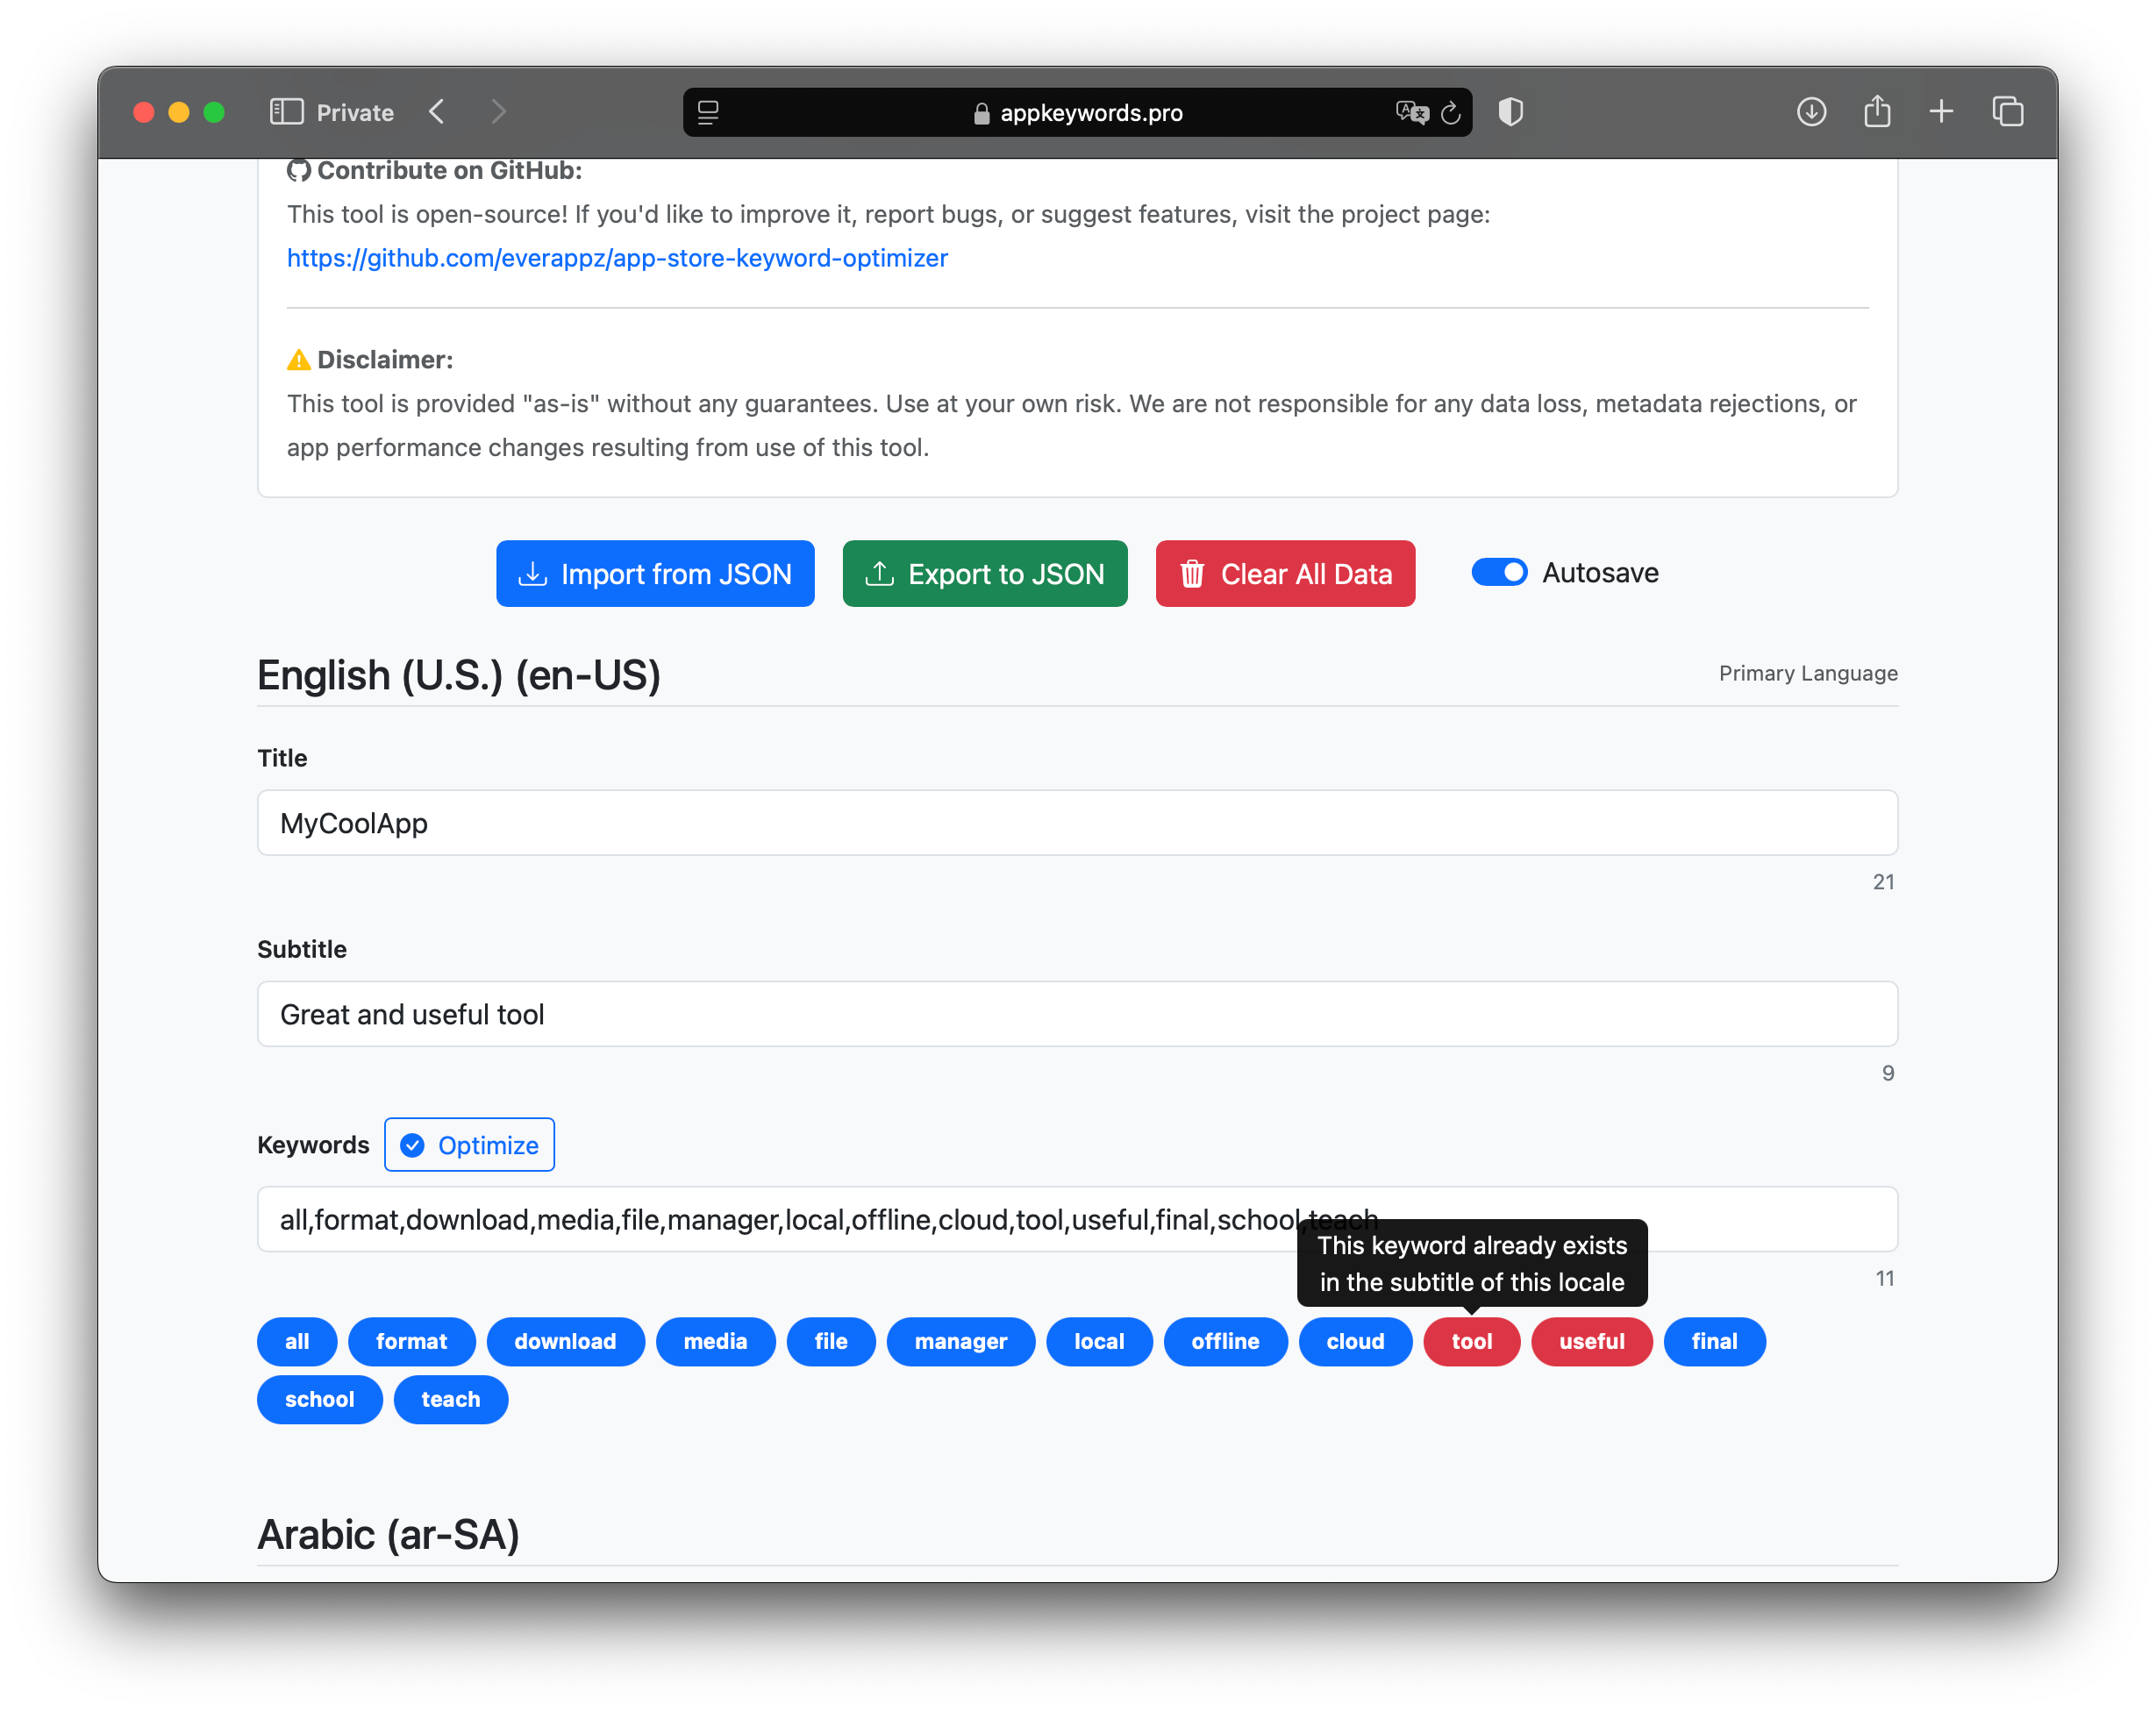Click the translate page icon
Image resolution: width=2156 pixels, height=1712 pixels.
[x=1411, y=113]
